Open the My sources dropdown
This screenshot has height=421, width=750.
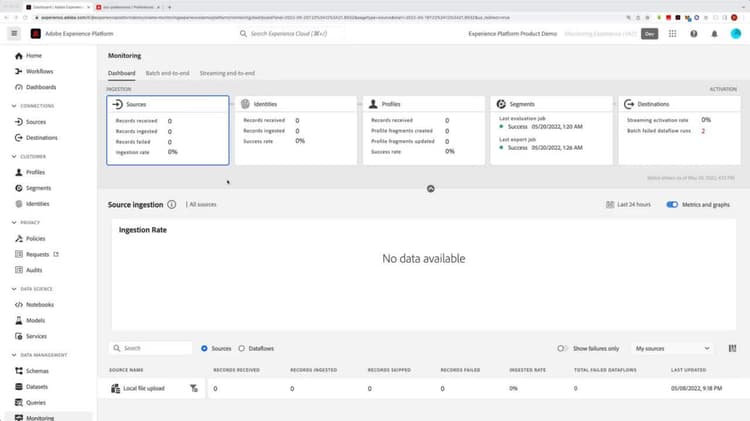(x=672, y=348)
